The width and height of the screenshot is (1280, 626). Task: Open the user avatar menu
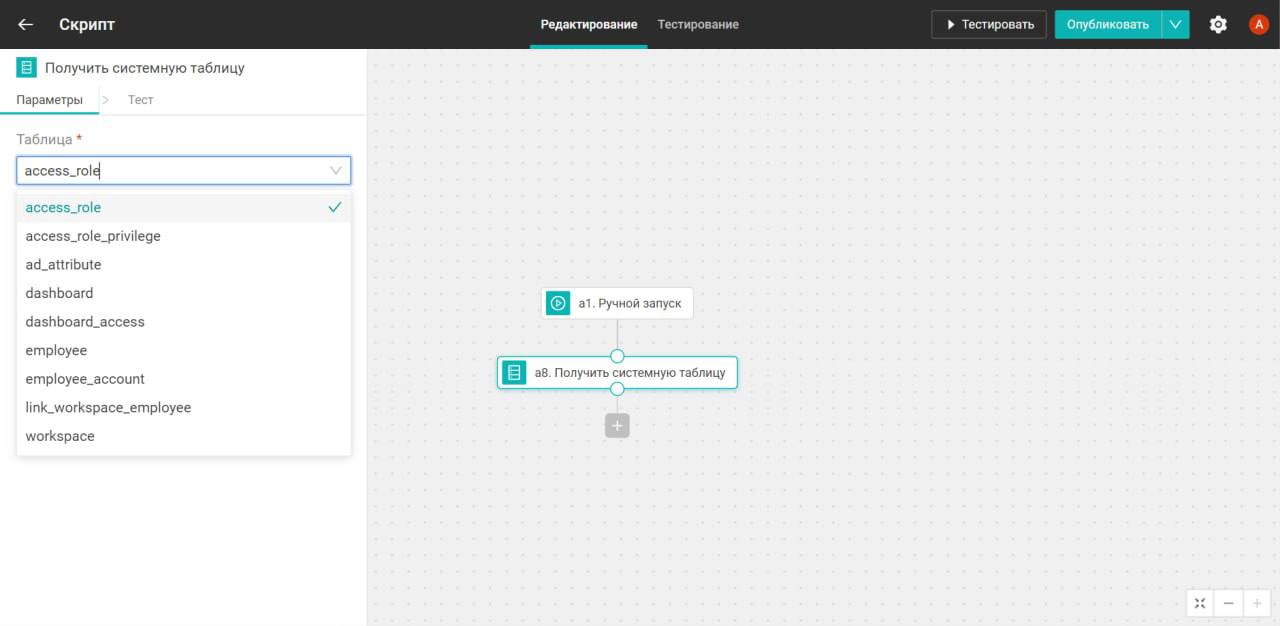point(1259,24)
